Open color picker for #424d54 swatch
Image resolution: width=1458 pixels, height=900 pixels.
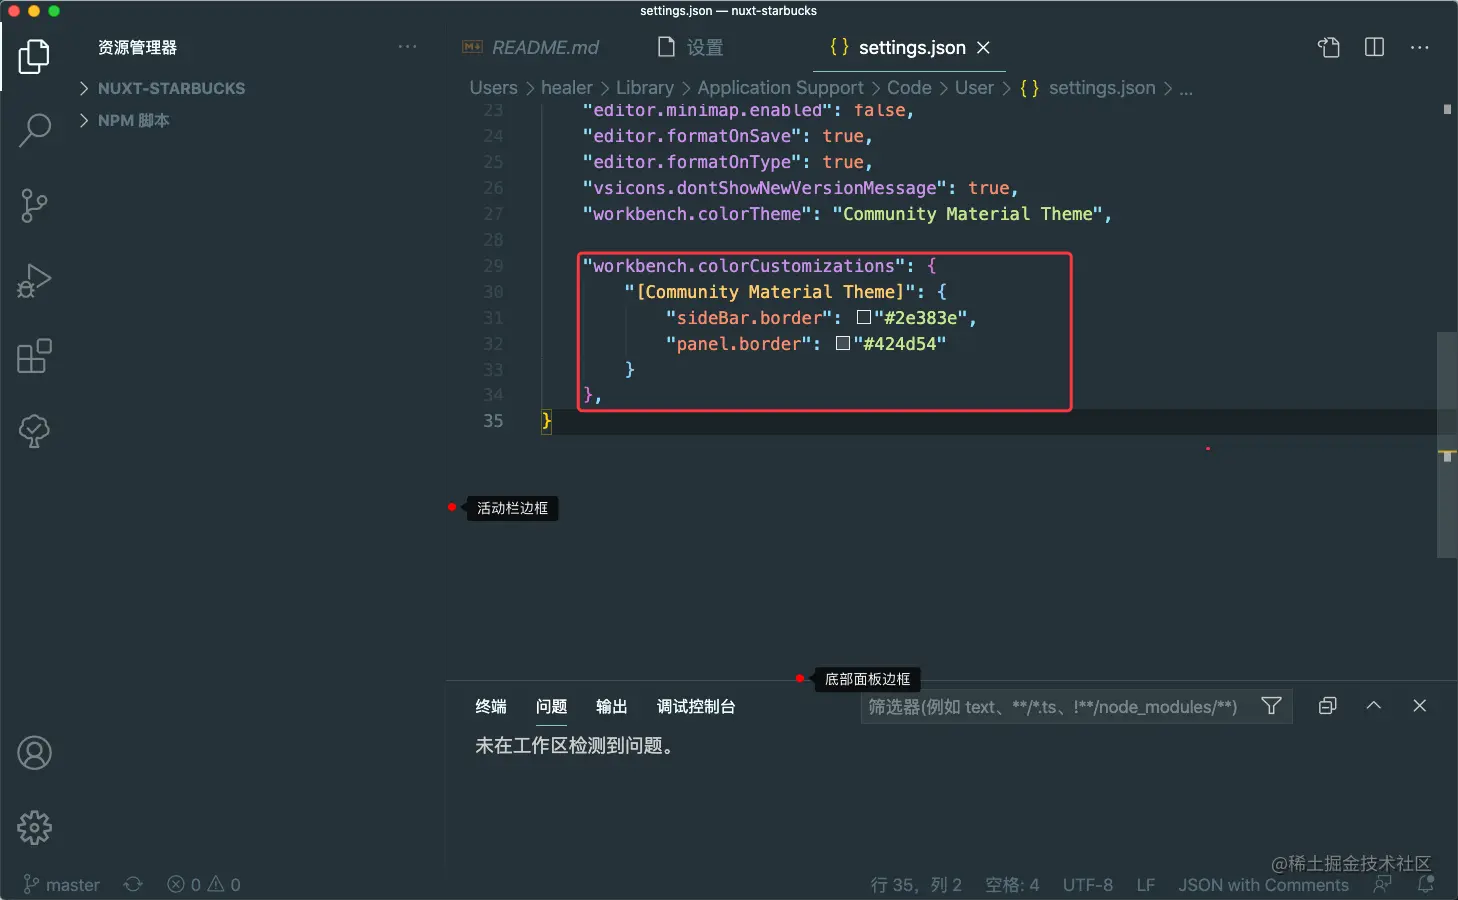coord(843,343)
